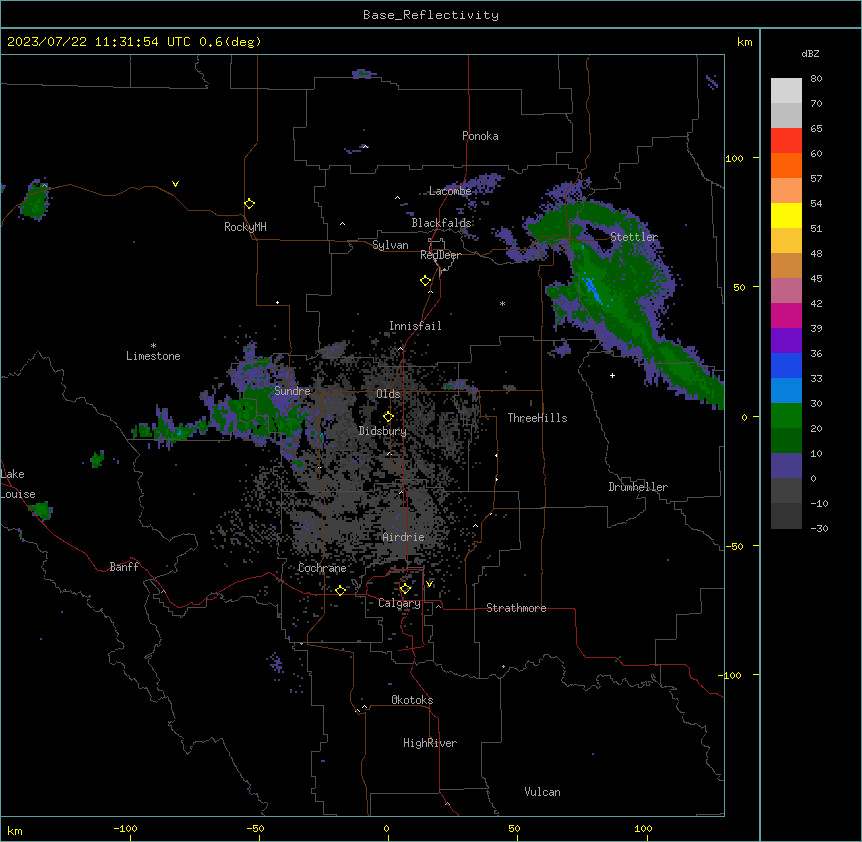Image resolution: width=862 pixels, height=842 pixels.
Task: Click the Innisfail label
Action: click(415, 326)
